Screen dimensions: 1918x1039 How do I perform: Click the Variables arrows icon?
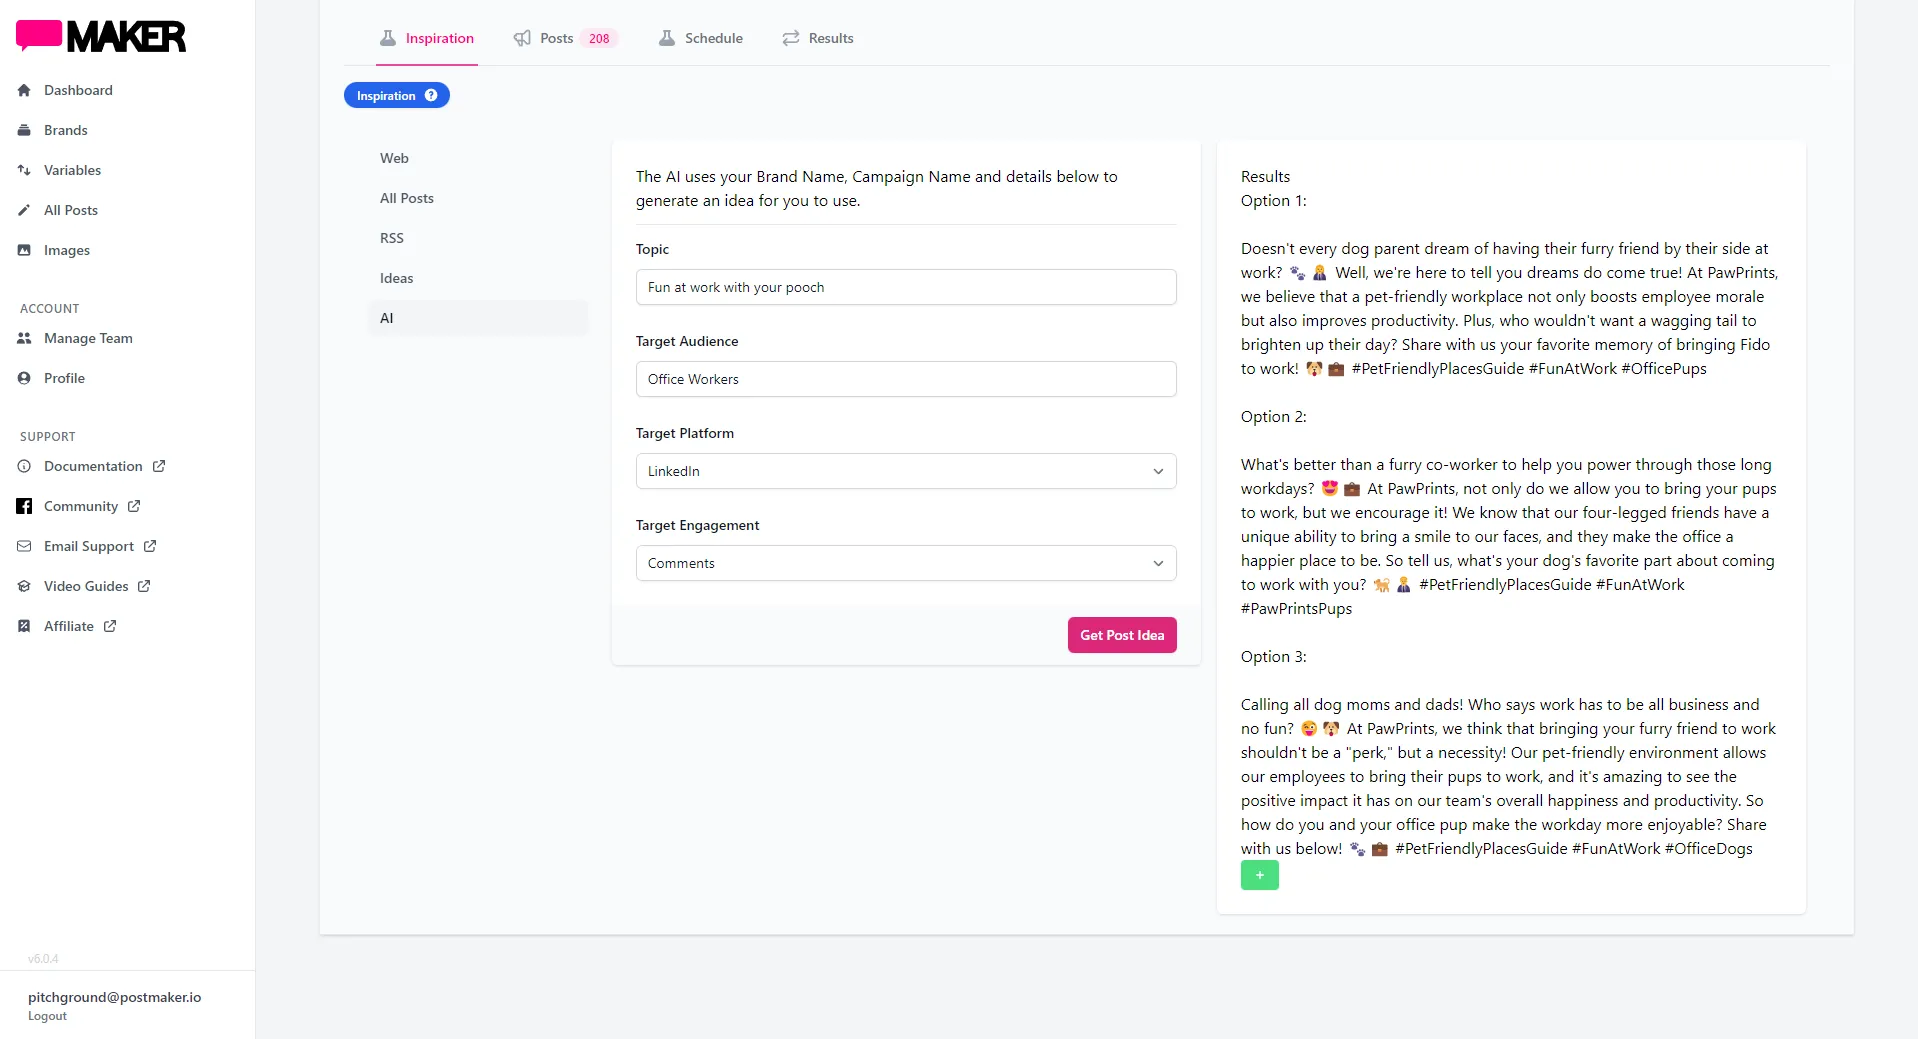(x=24, y=170)
